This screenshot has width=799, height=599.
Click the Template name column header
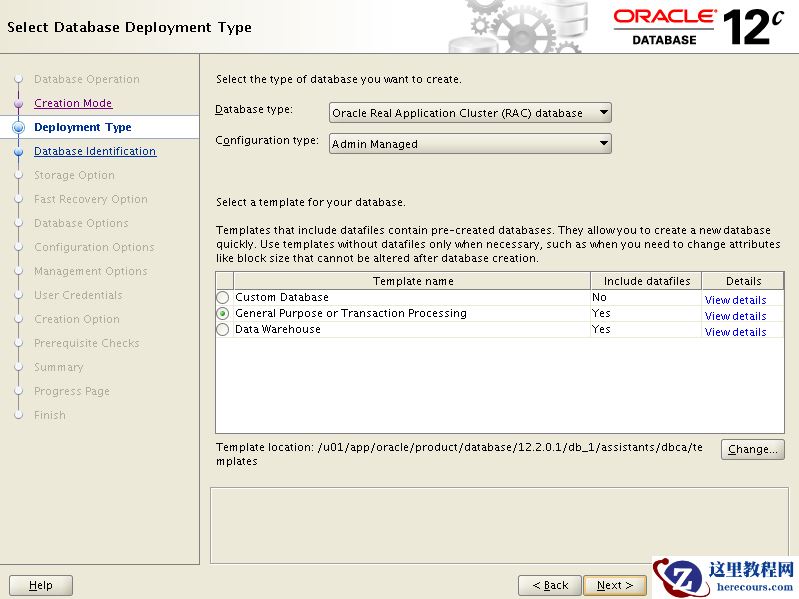tap(412, 281)
